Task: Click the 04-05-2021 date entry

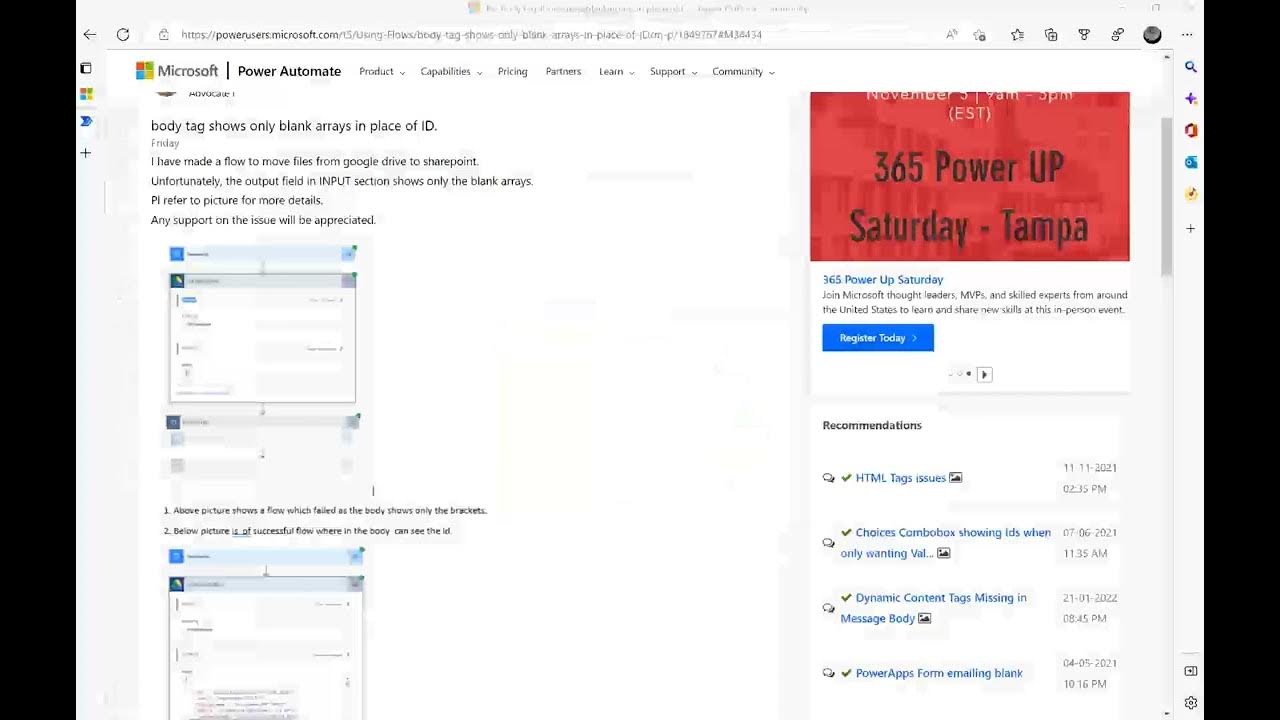Action: tap(1090, 663)
